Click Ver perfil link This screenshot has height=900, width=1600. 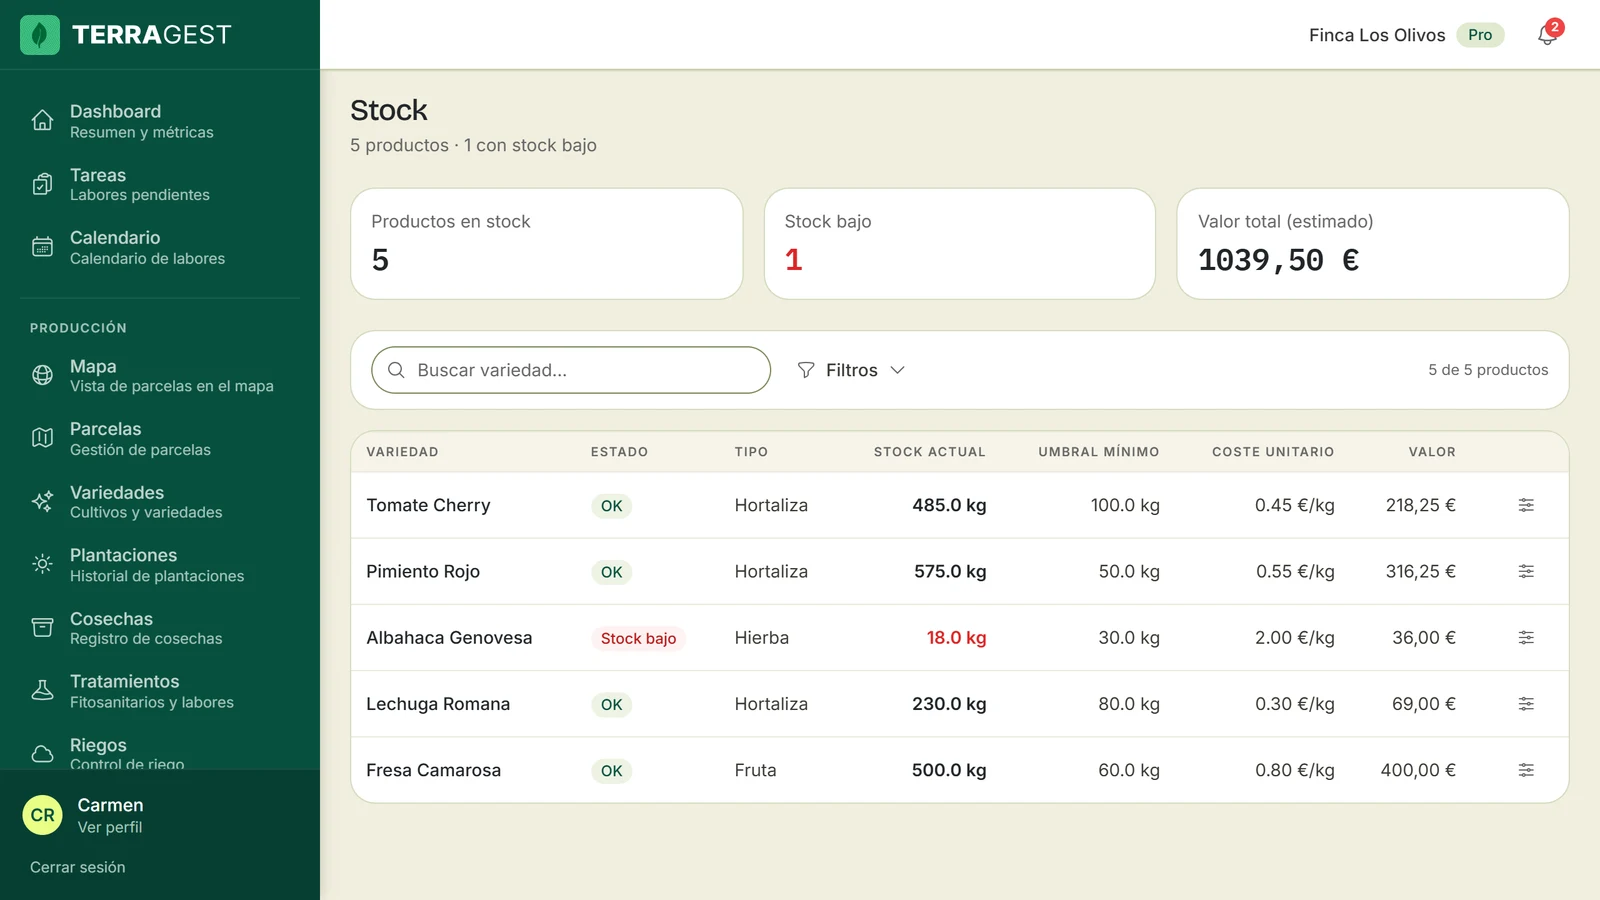pos(110,827)
